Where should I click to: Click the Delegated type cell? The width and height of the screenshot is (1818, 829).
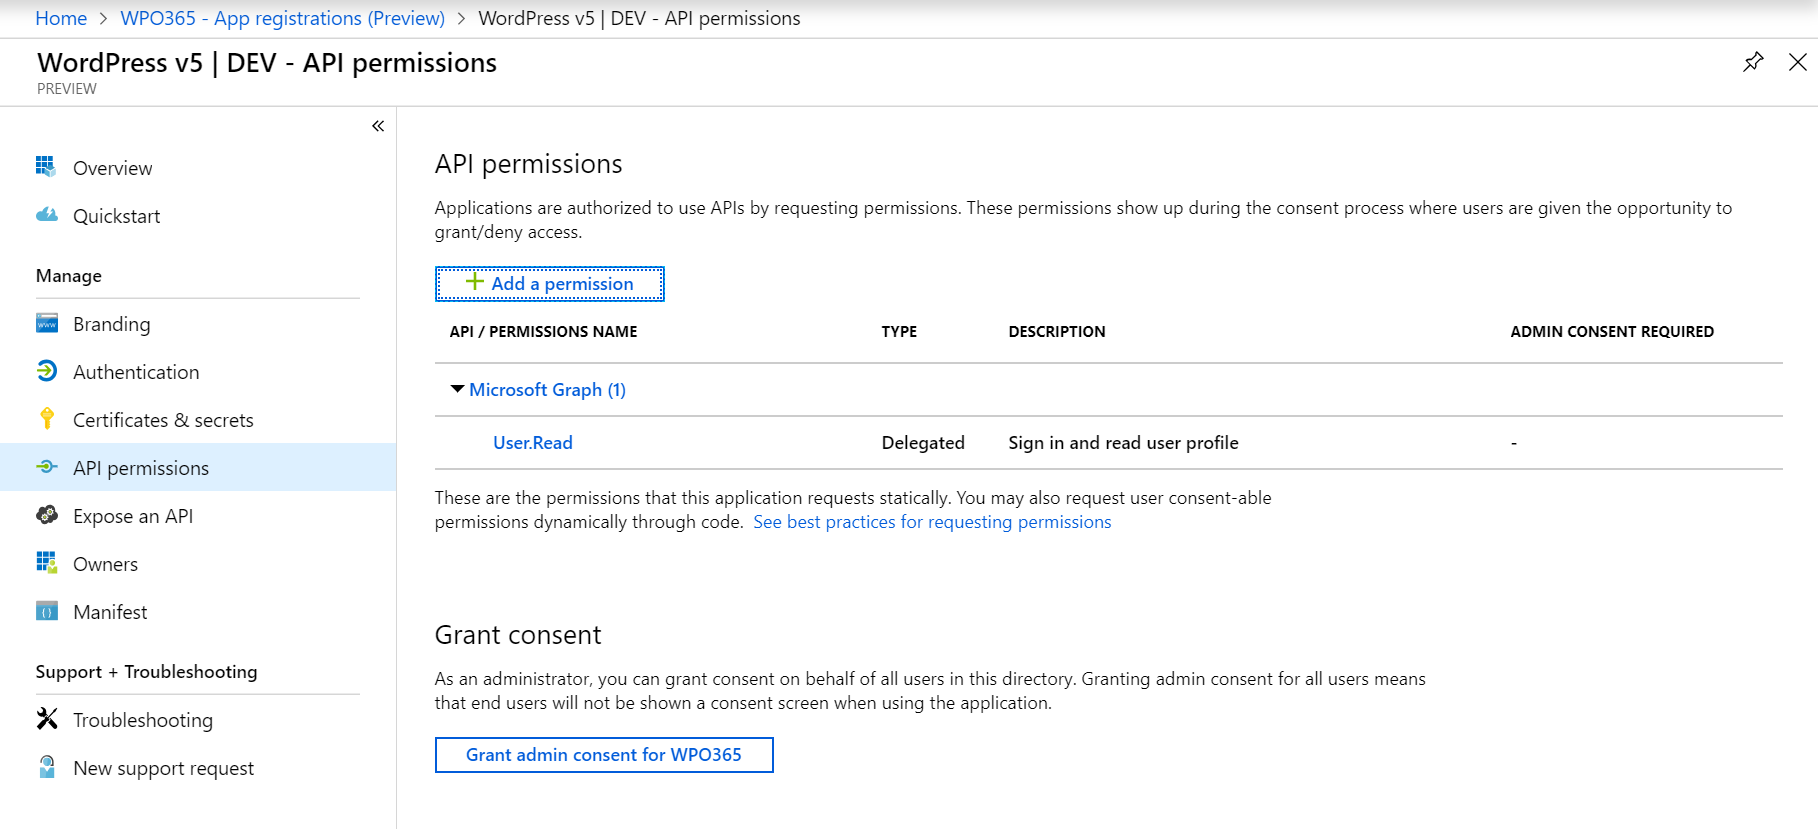(923, 443)
